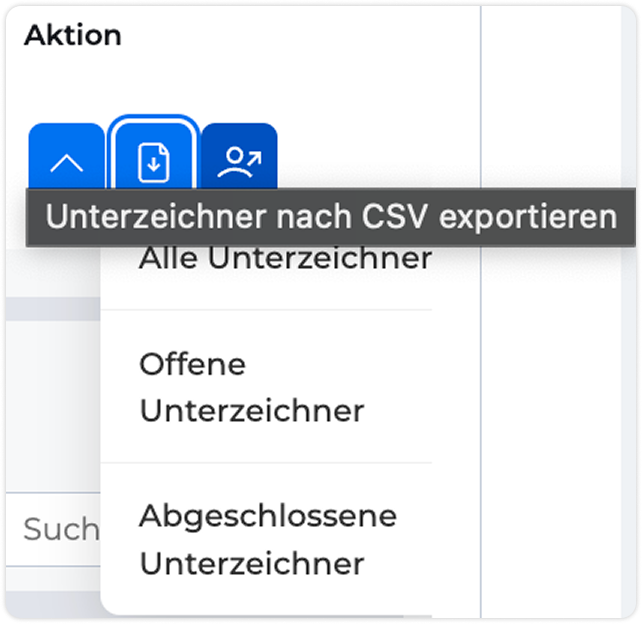Click the 'Unterzeichner nach CSV exportieren' tooltip

coord(331,217)
